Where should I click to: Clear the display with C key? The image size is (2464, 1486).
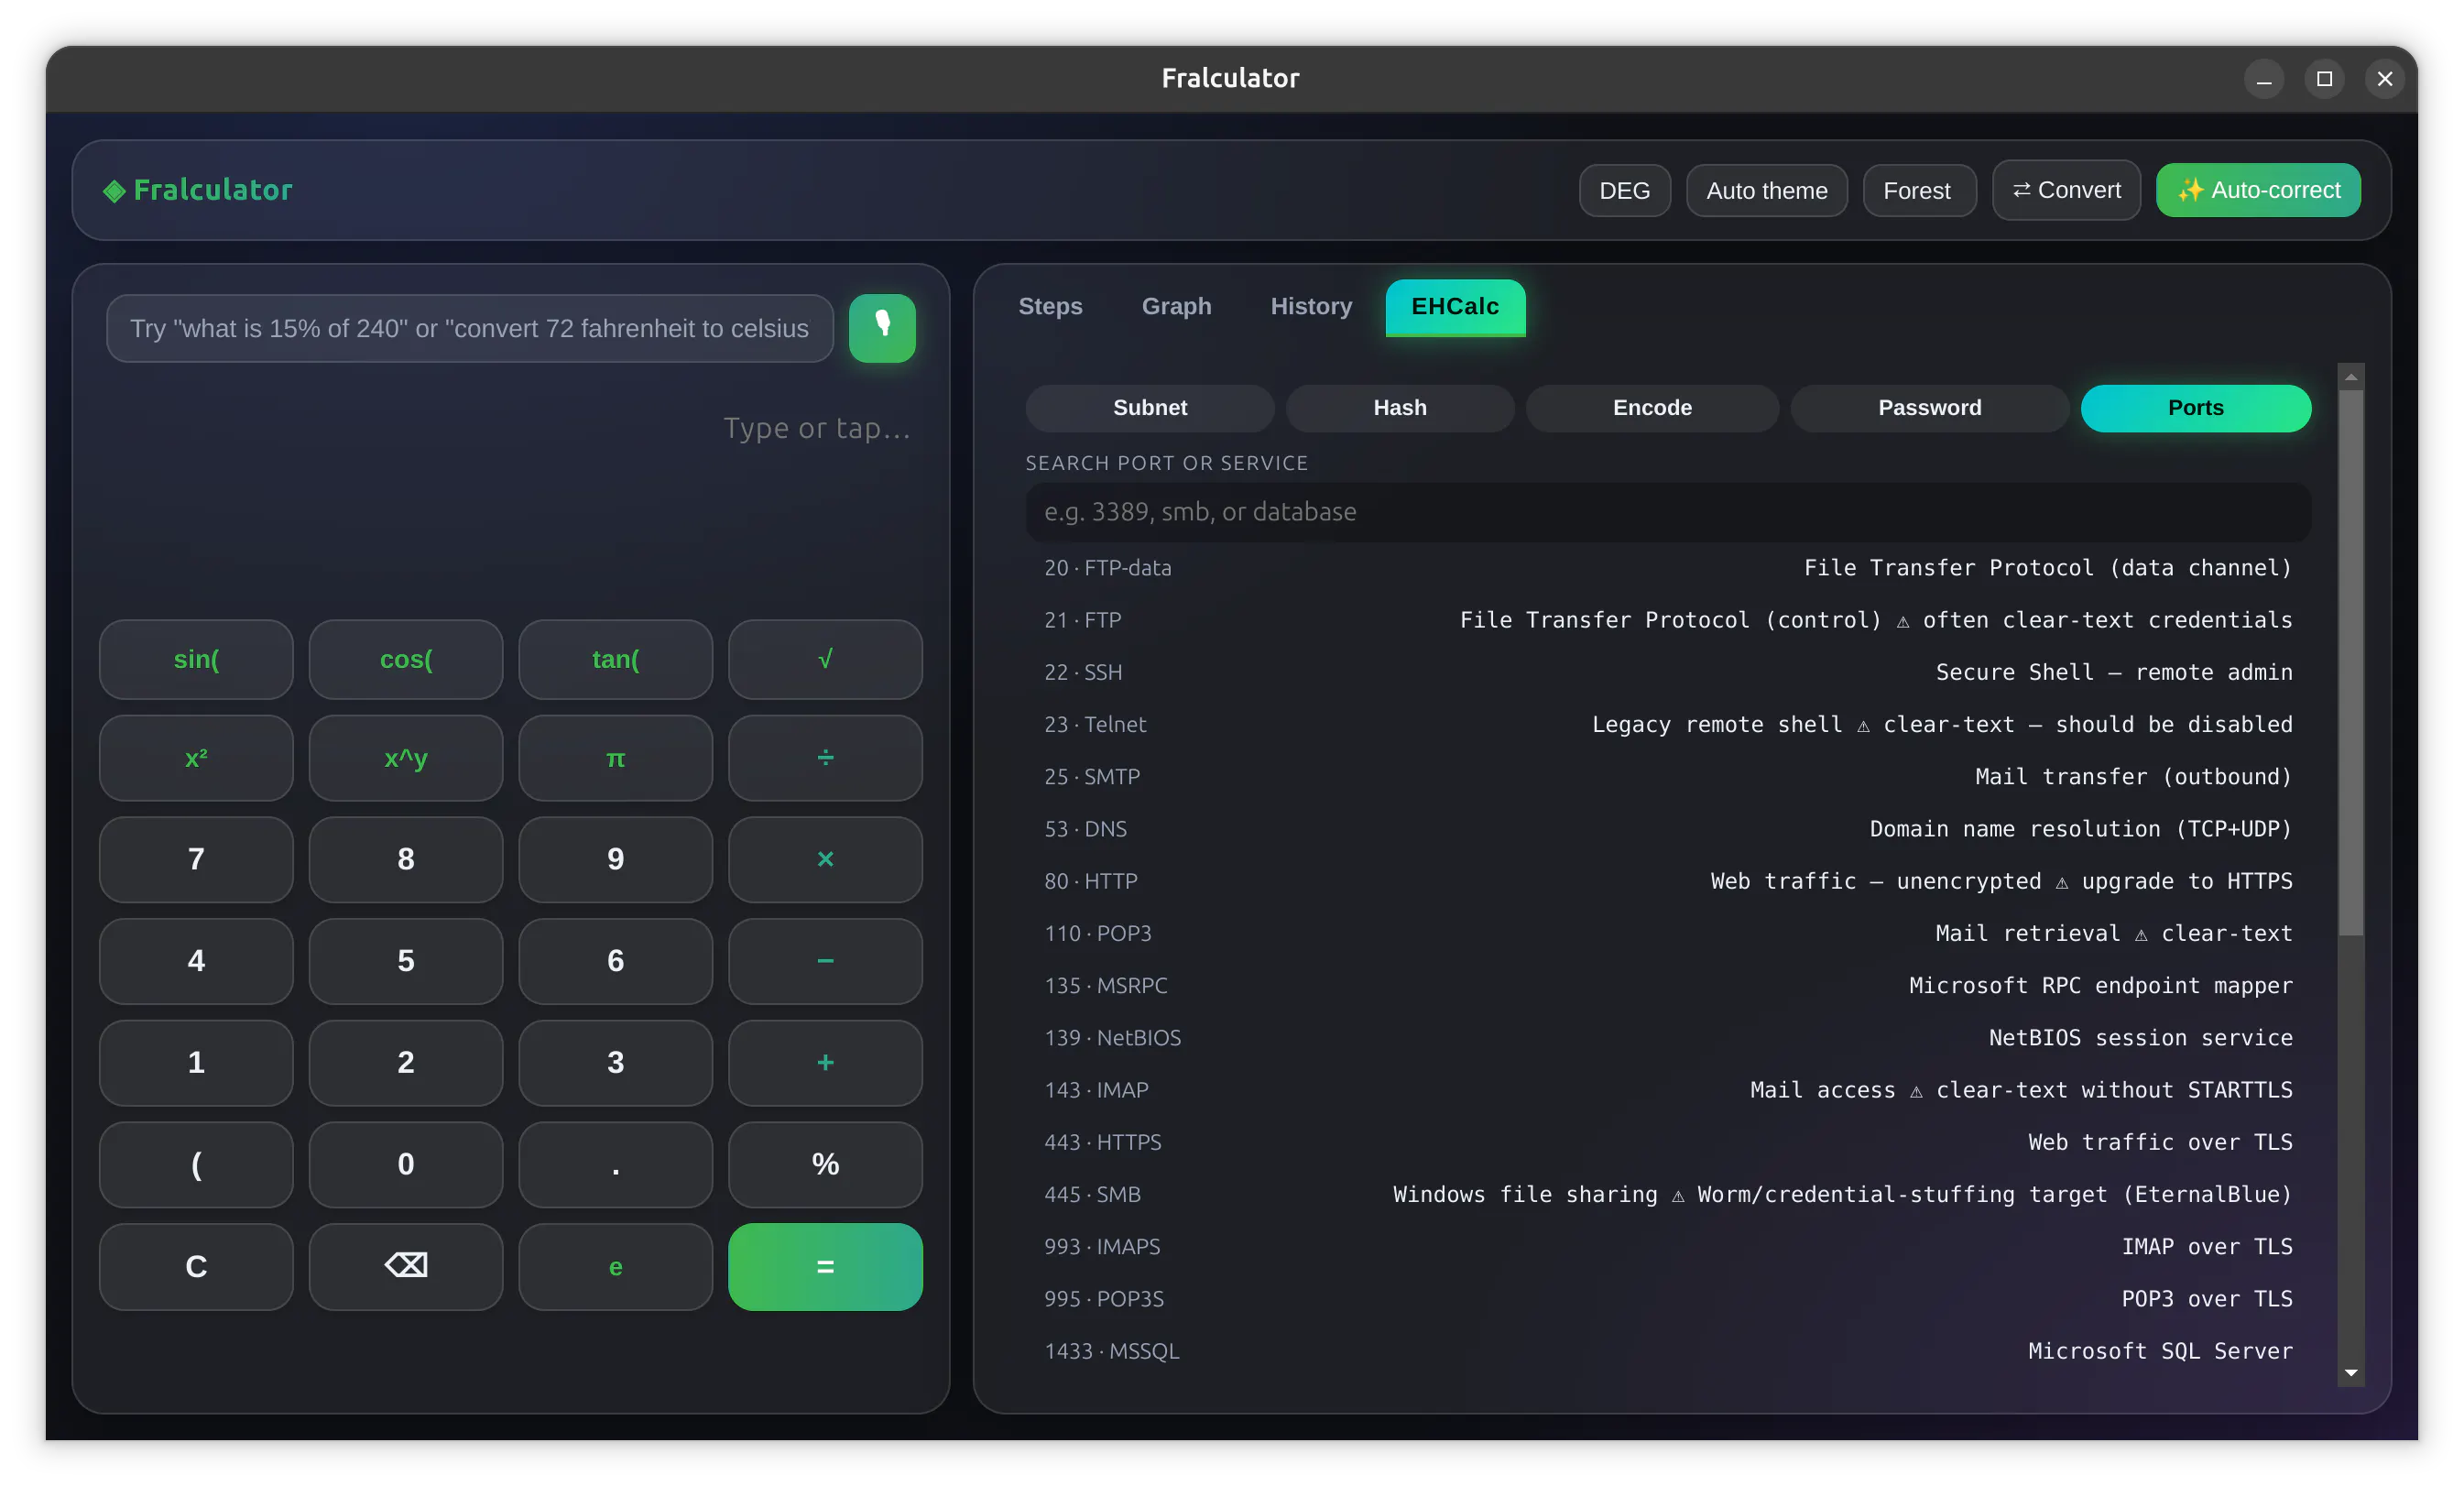[196, 1266]
